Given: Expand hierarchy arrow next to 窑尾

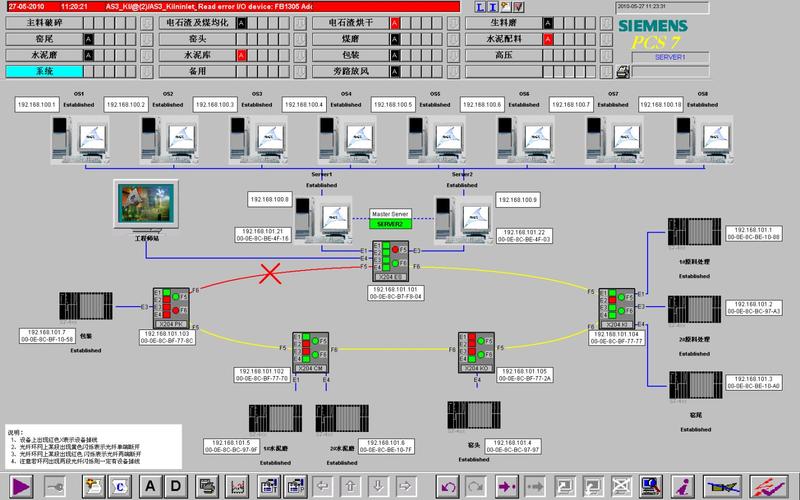Looking at the screenshot, I should 146,39.
